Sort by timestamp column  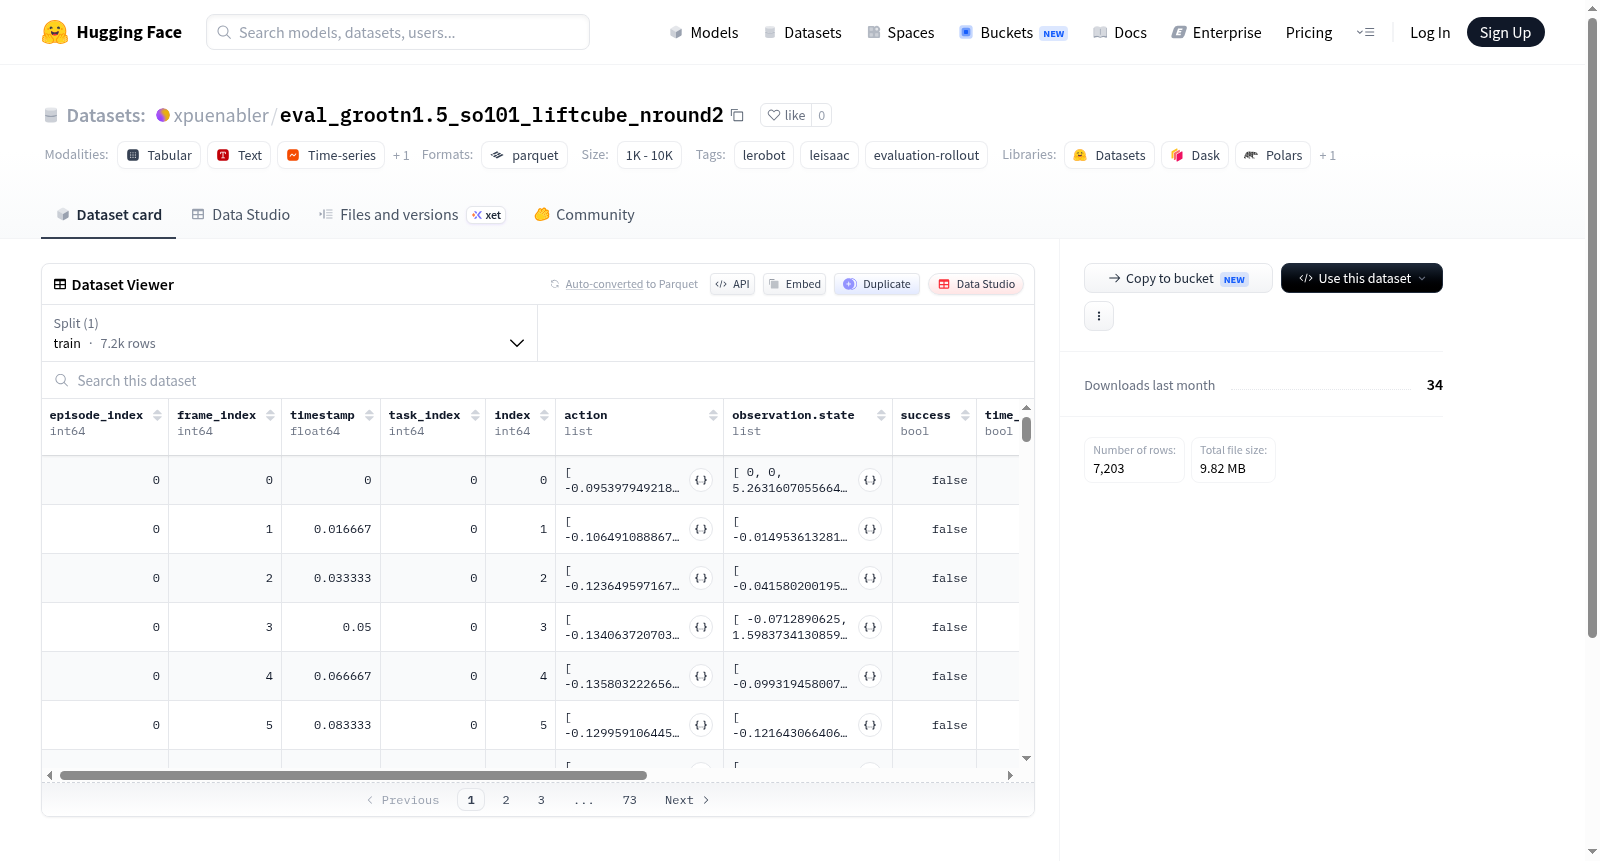[x=369, y=415]
